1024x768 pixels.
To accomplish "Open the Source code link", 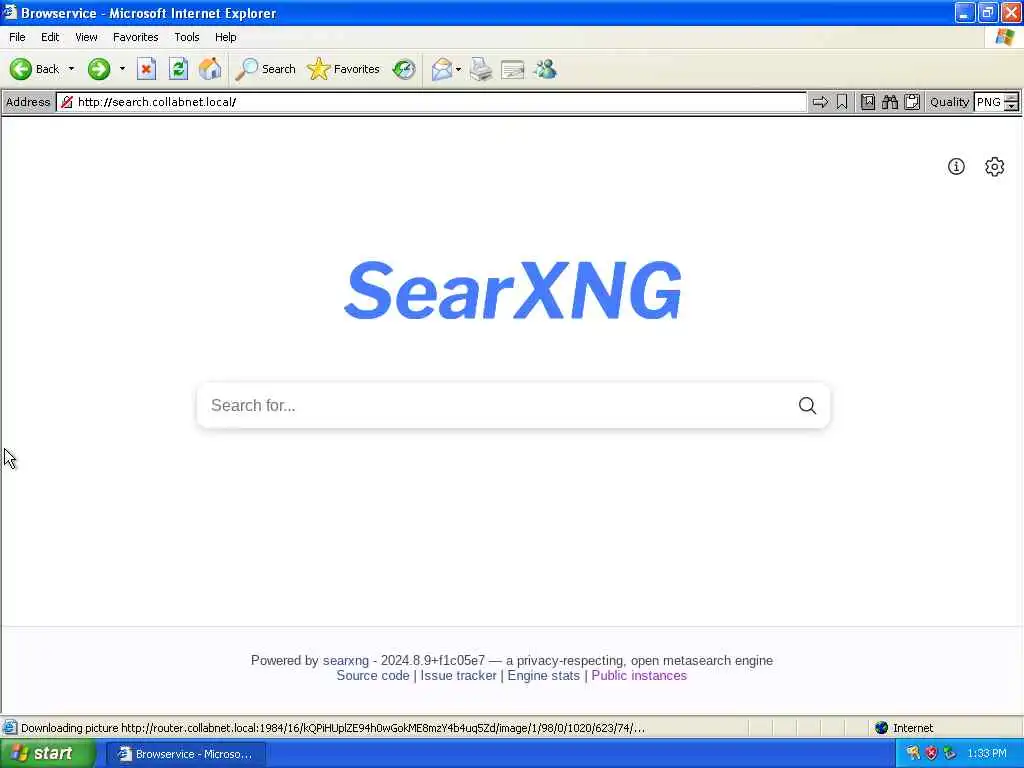I will point(373,675).
